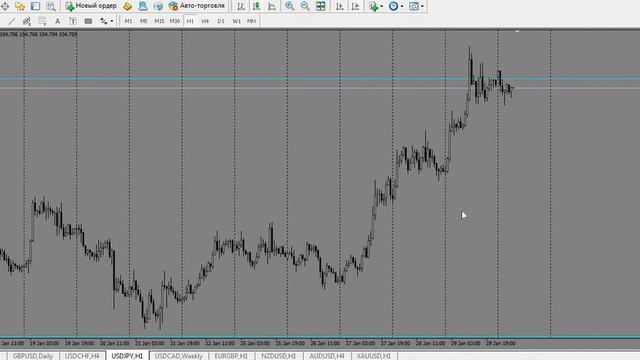Switch to MN timeframe
Image resolution: width=640 pixels, height=360 pixels.
pos(251,21)
